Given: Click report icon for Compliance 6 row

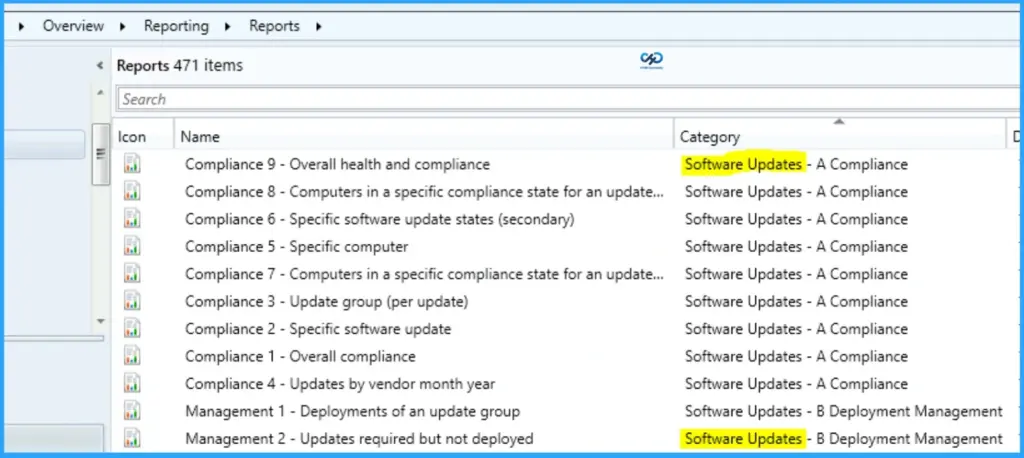Looking at the screenshot, I should click(x=132, y=219).
